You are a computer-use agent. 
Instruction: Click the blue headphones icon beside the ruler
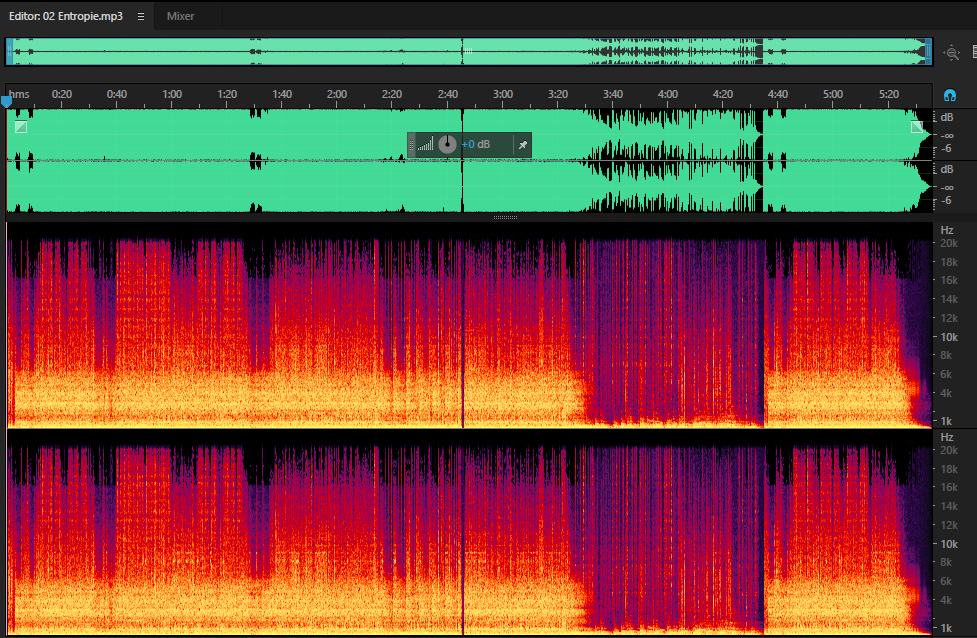pos(950,95)
